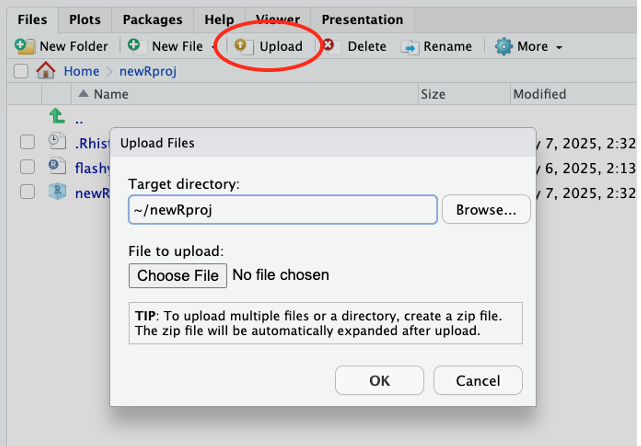Sort files by the Name column
The image size is (641, 446).
tap(111, 94)
